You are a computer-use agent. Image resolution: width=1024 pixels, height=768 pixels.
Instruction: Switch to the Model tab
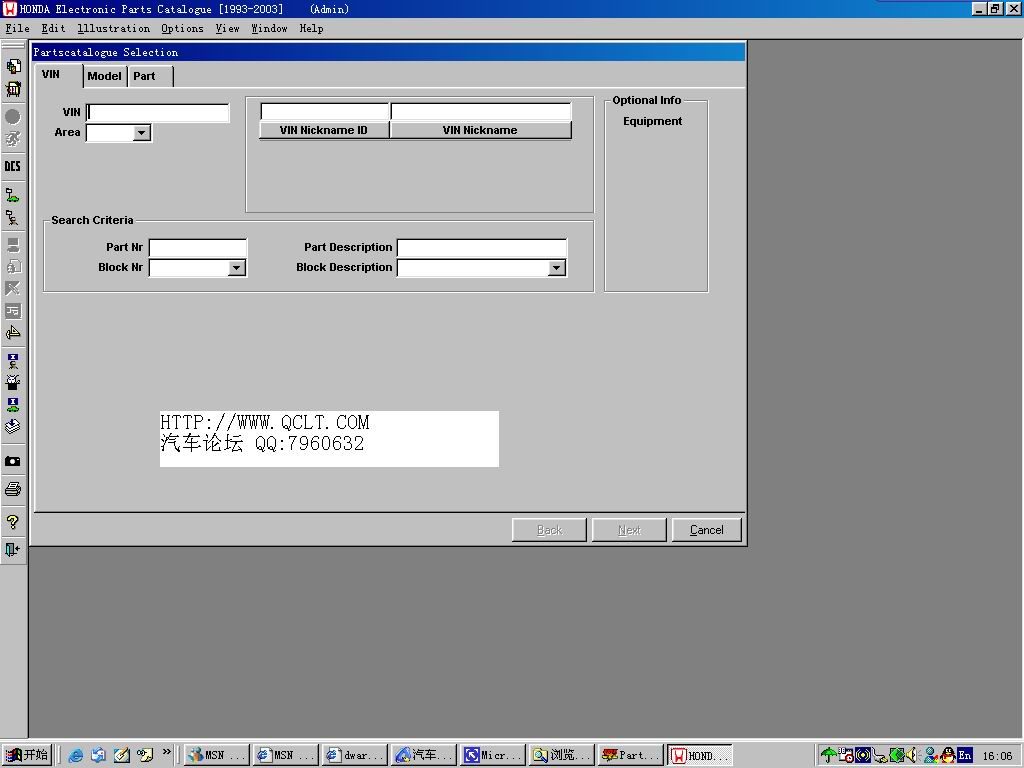(104, 76)
